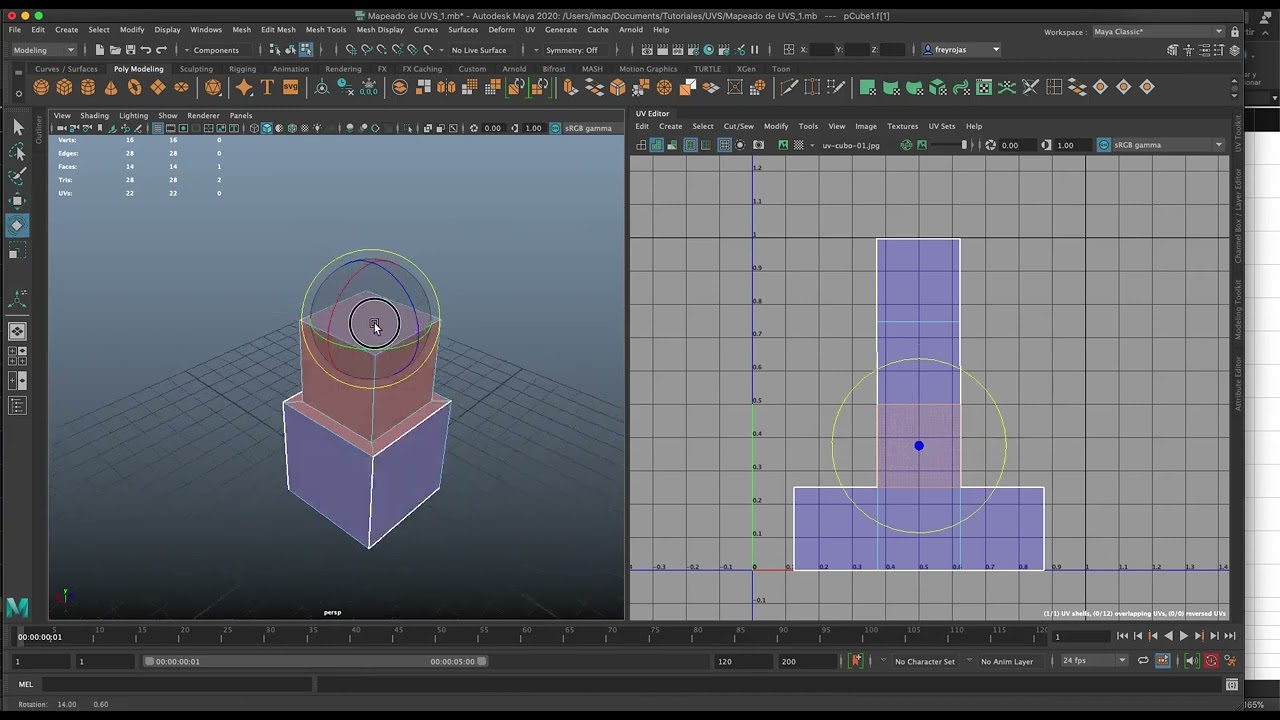Click the Redo arrow icon
This screenshot has width=1280, height=720.
pos(161,49)
